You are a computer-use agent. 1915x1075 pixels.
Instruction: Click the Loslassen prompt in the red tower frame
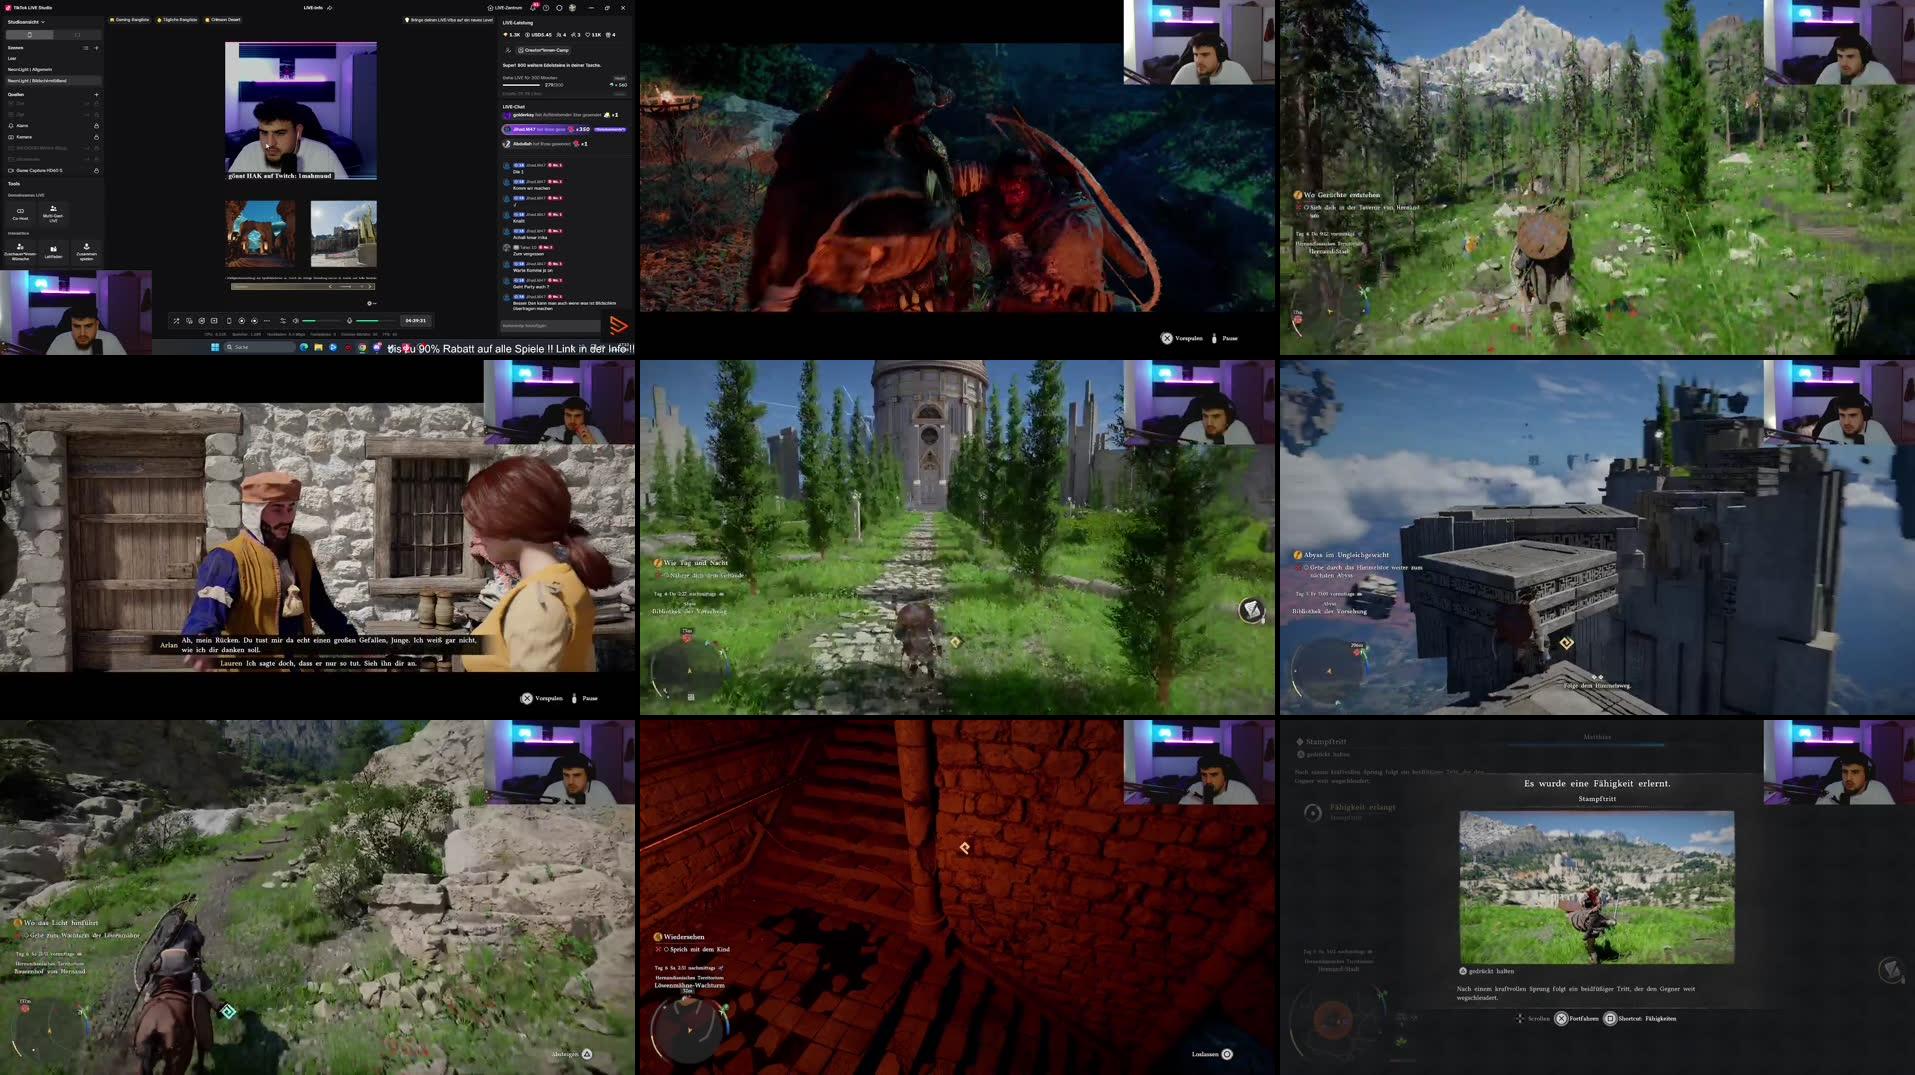point(1212,1054)
